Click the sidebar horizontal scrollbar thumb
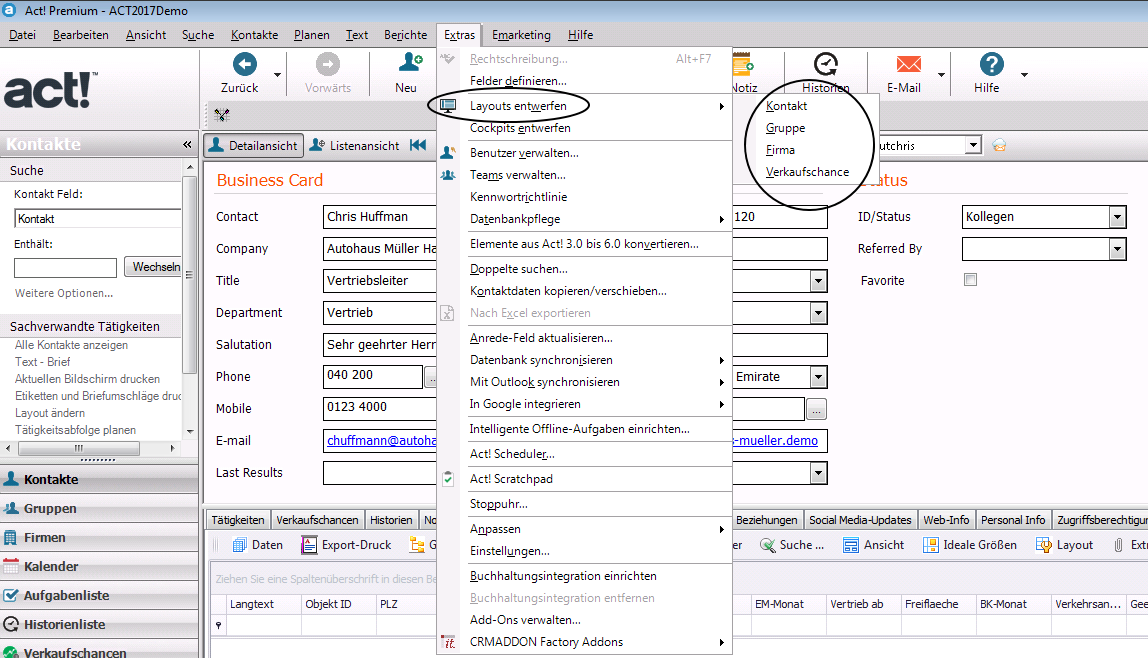The width and height of the screenshot is (1148, 658). point(78,448)
